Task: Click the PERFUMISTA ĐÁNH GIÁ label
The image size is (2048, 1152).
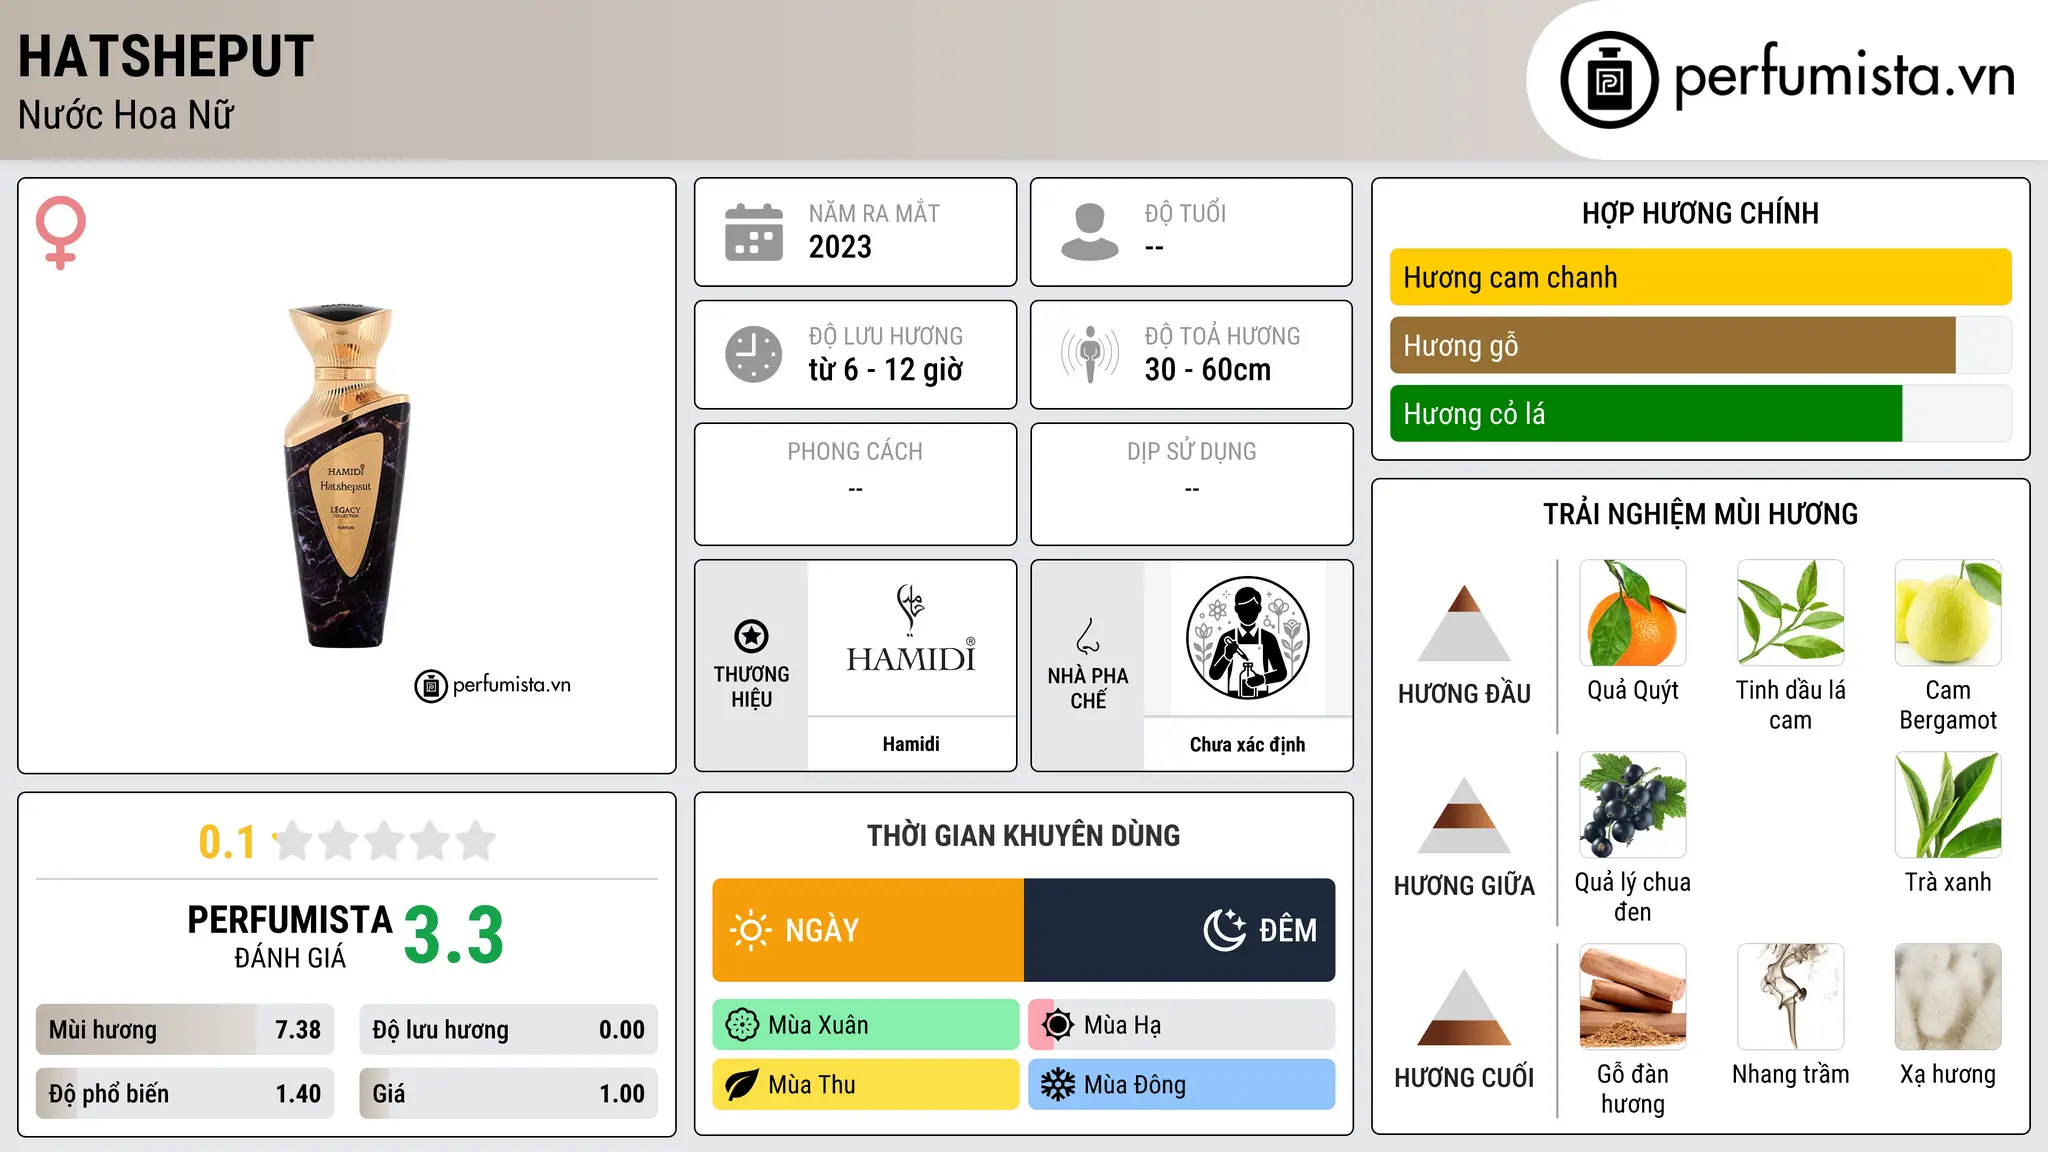Action: (x=290, y=936)
